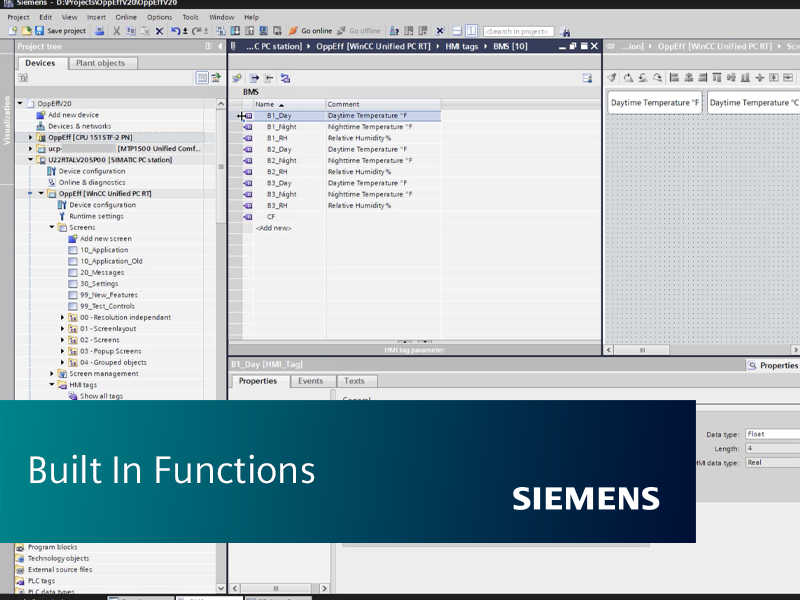Screen dimensions: 800x600
Task: Click Add new screen in tree
Action: 106,239
